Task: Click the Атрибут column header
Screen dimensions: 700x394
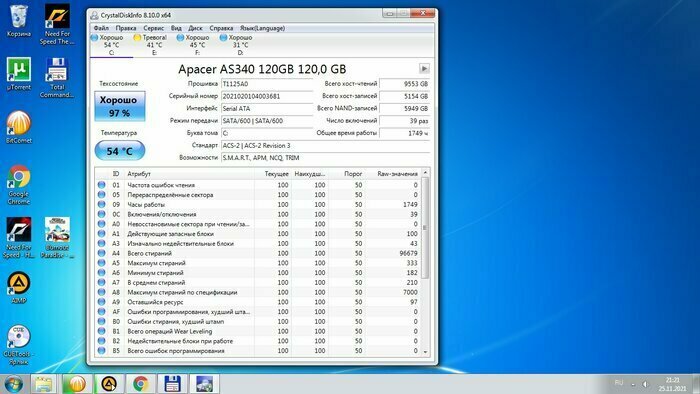Action: [189, 174]
